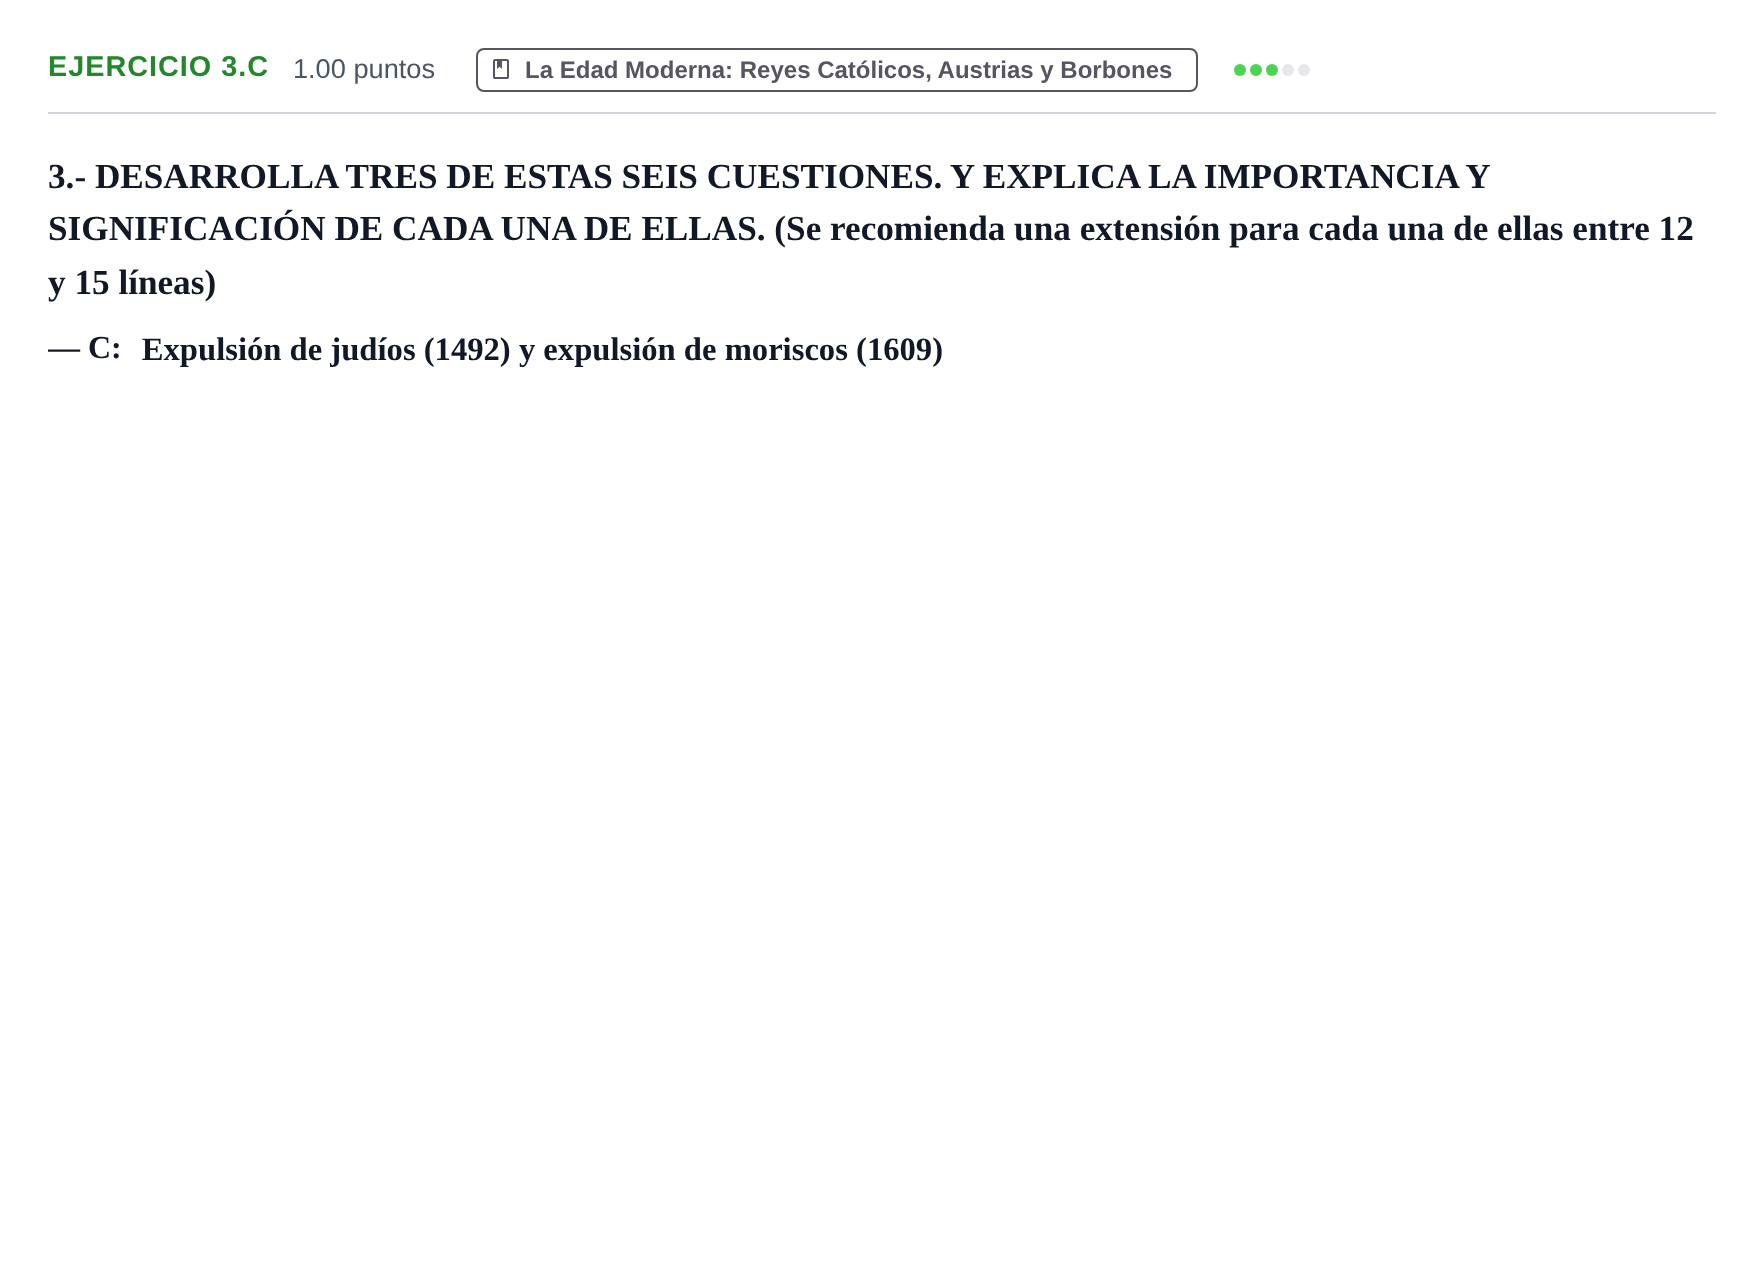Viewport: 1764px width, 1284px height.
Task: Click the green difficulty dots indicator
Action: point(1272,70)
